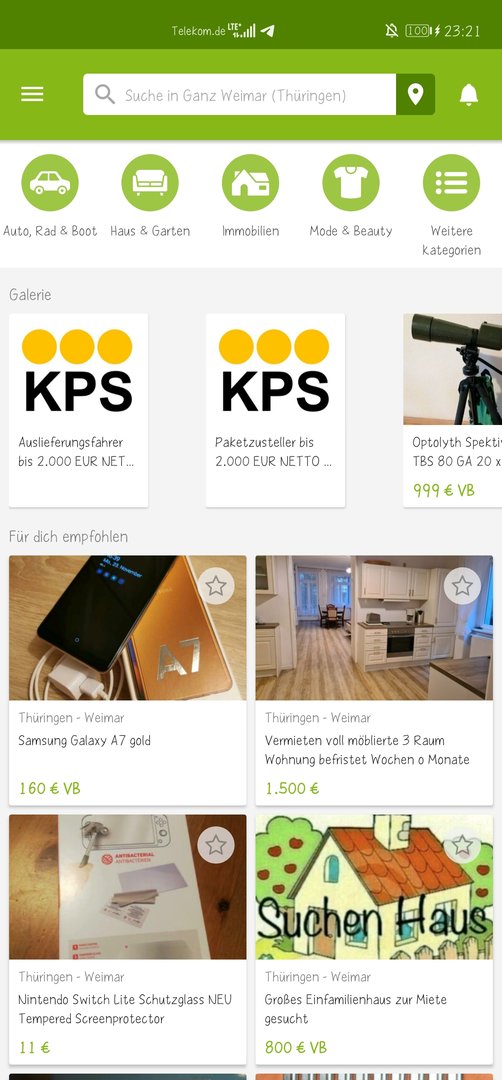This screenshot has height=1080, width=502.
Task: Open KPS Auslieferungsfahrer gallery ad
Action: pos(79,411)
